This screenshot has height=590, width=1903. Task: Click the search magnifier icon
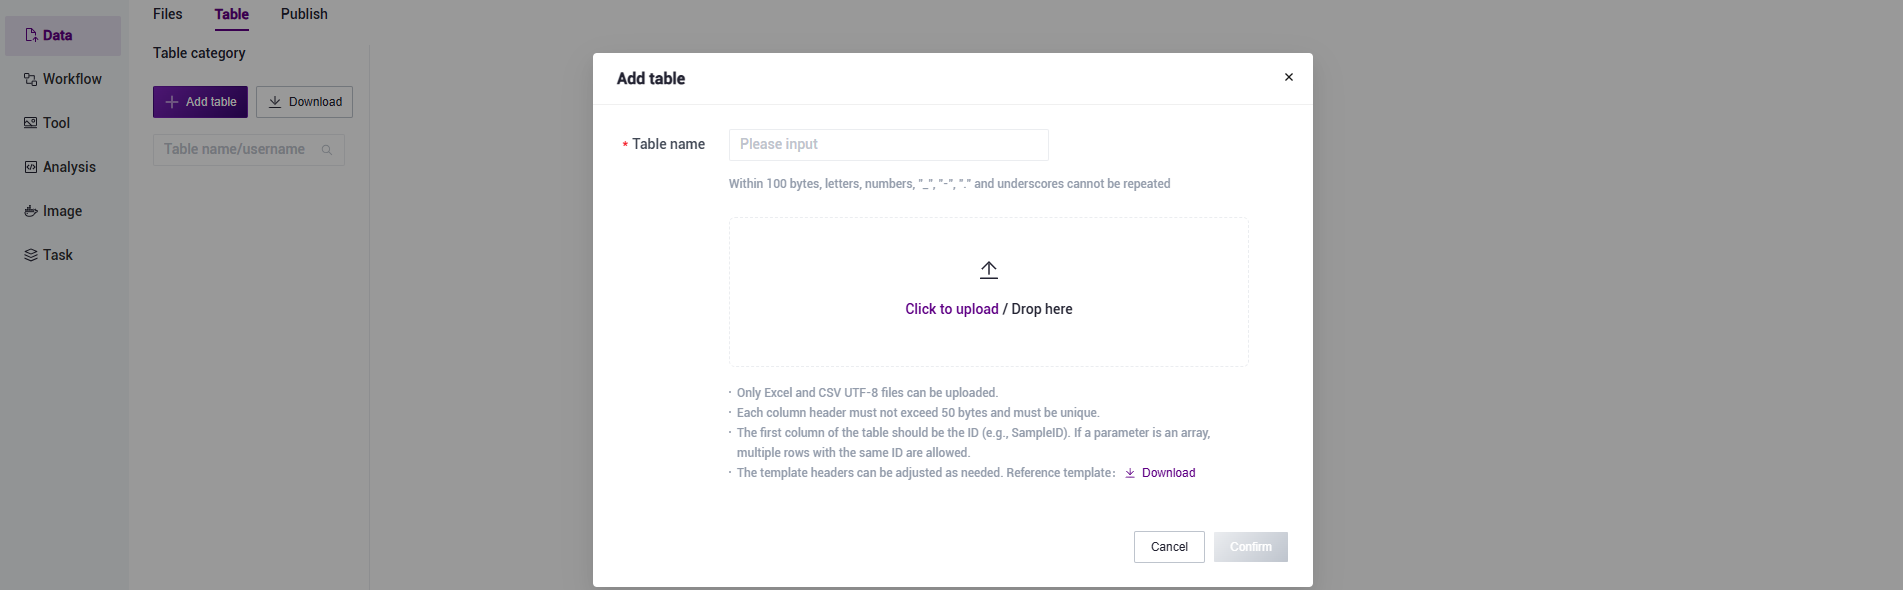point(327,150)
